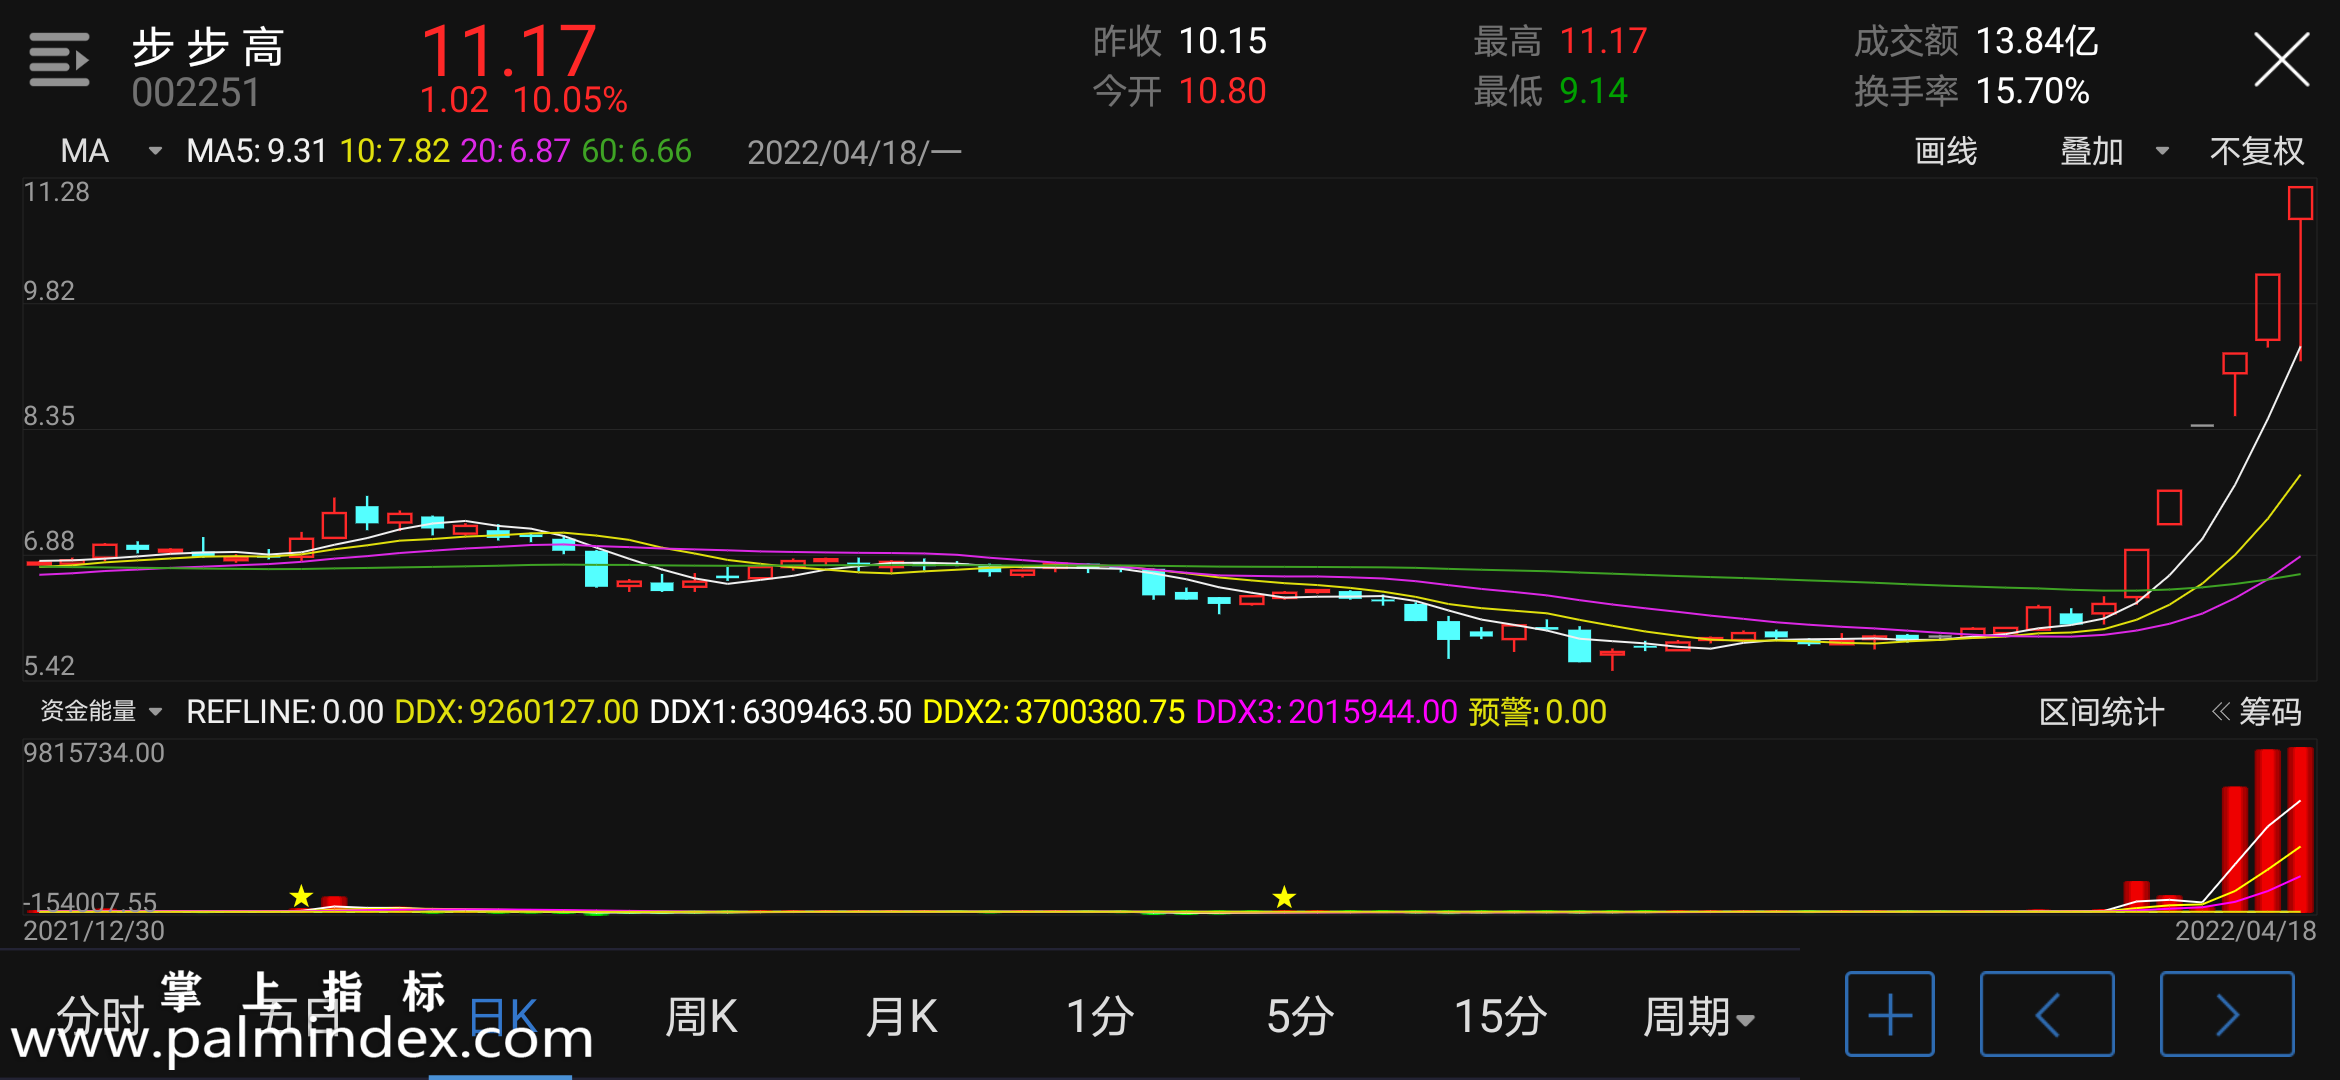Click price axis label 9.82
Screen dimensions: 2340x1080
[x=49, y=291]
